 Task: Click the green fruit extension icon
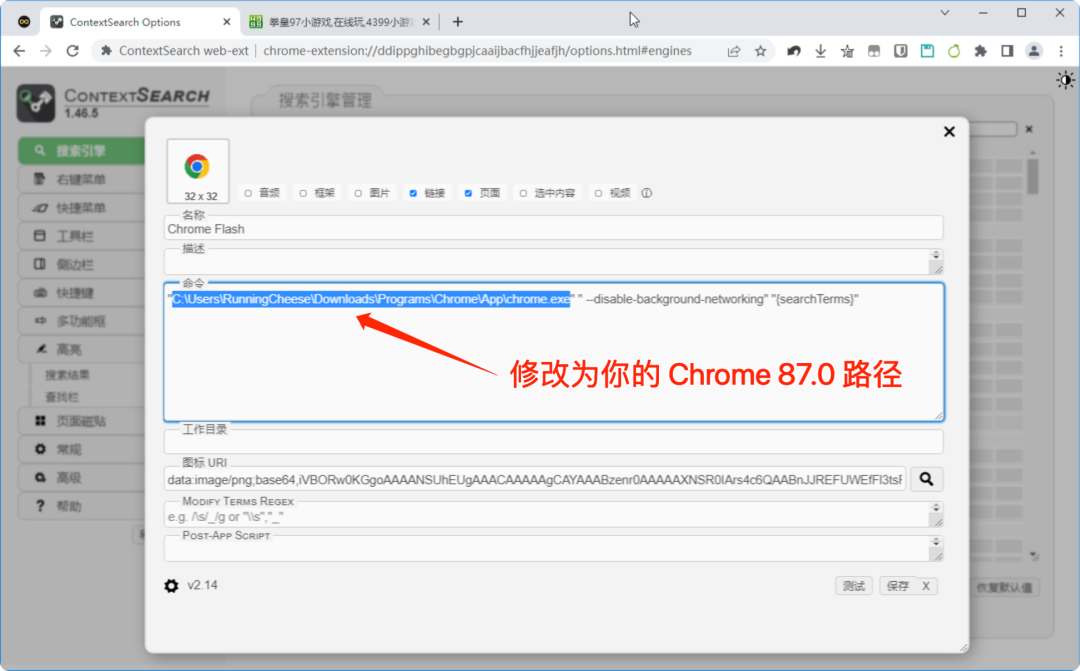954,51
